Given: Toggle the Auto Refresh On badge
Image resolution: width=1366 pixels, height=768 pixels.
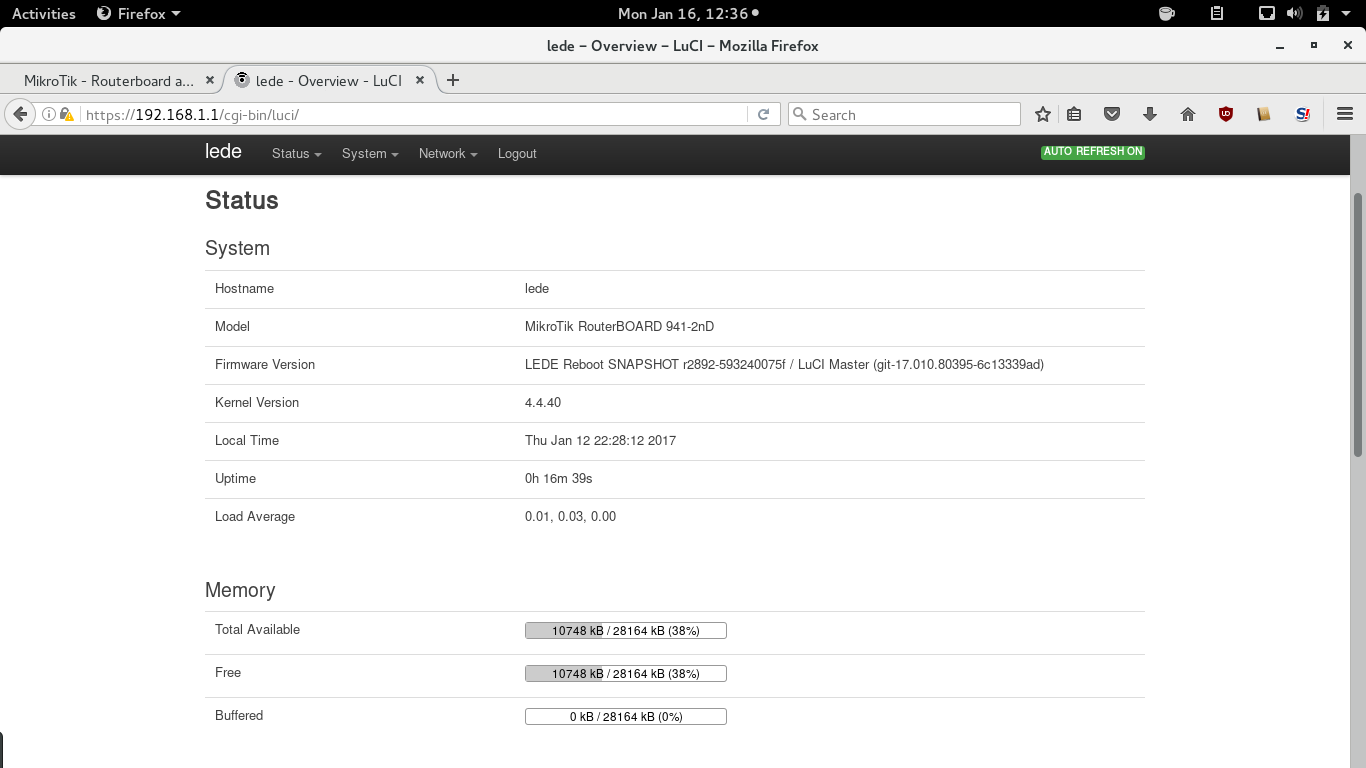Looking at the screenshot, I should pyautogui.click(x=1092, y=152).
